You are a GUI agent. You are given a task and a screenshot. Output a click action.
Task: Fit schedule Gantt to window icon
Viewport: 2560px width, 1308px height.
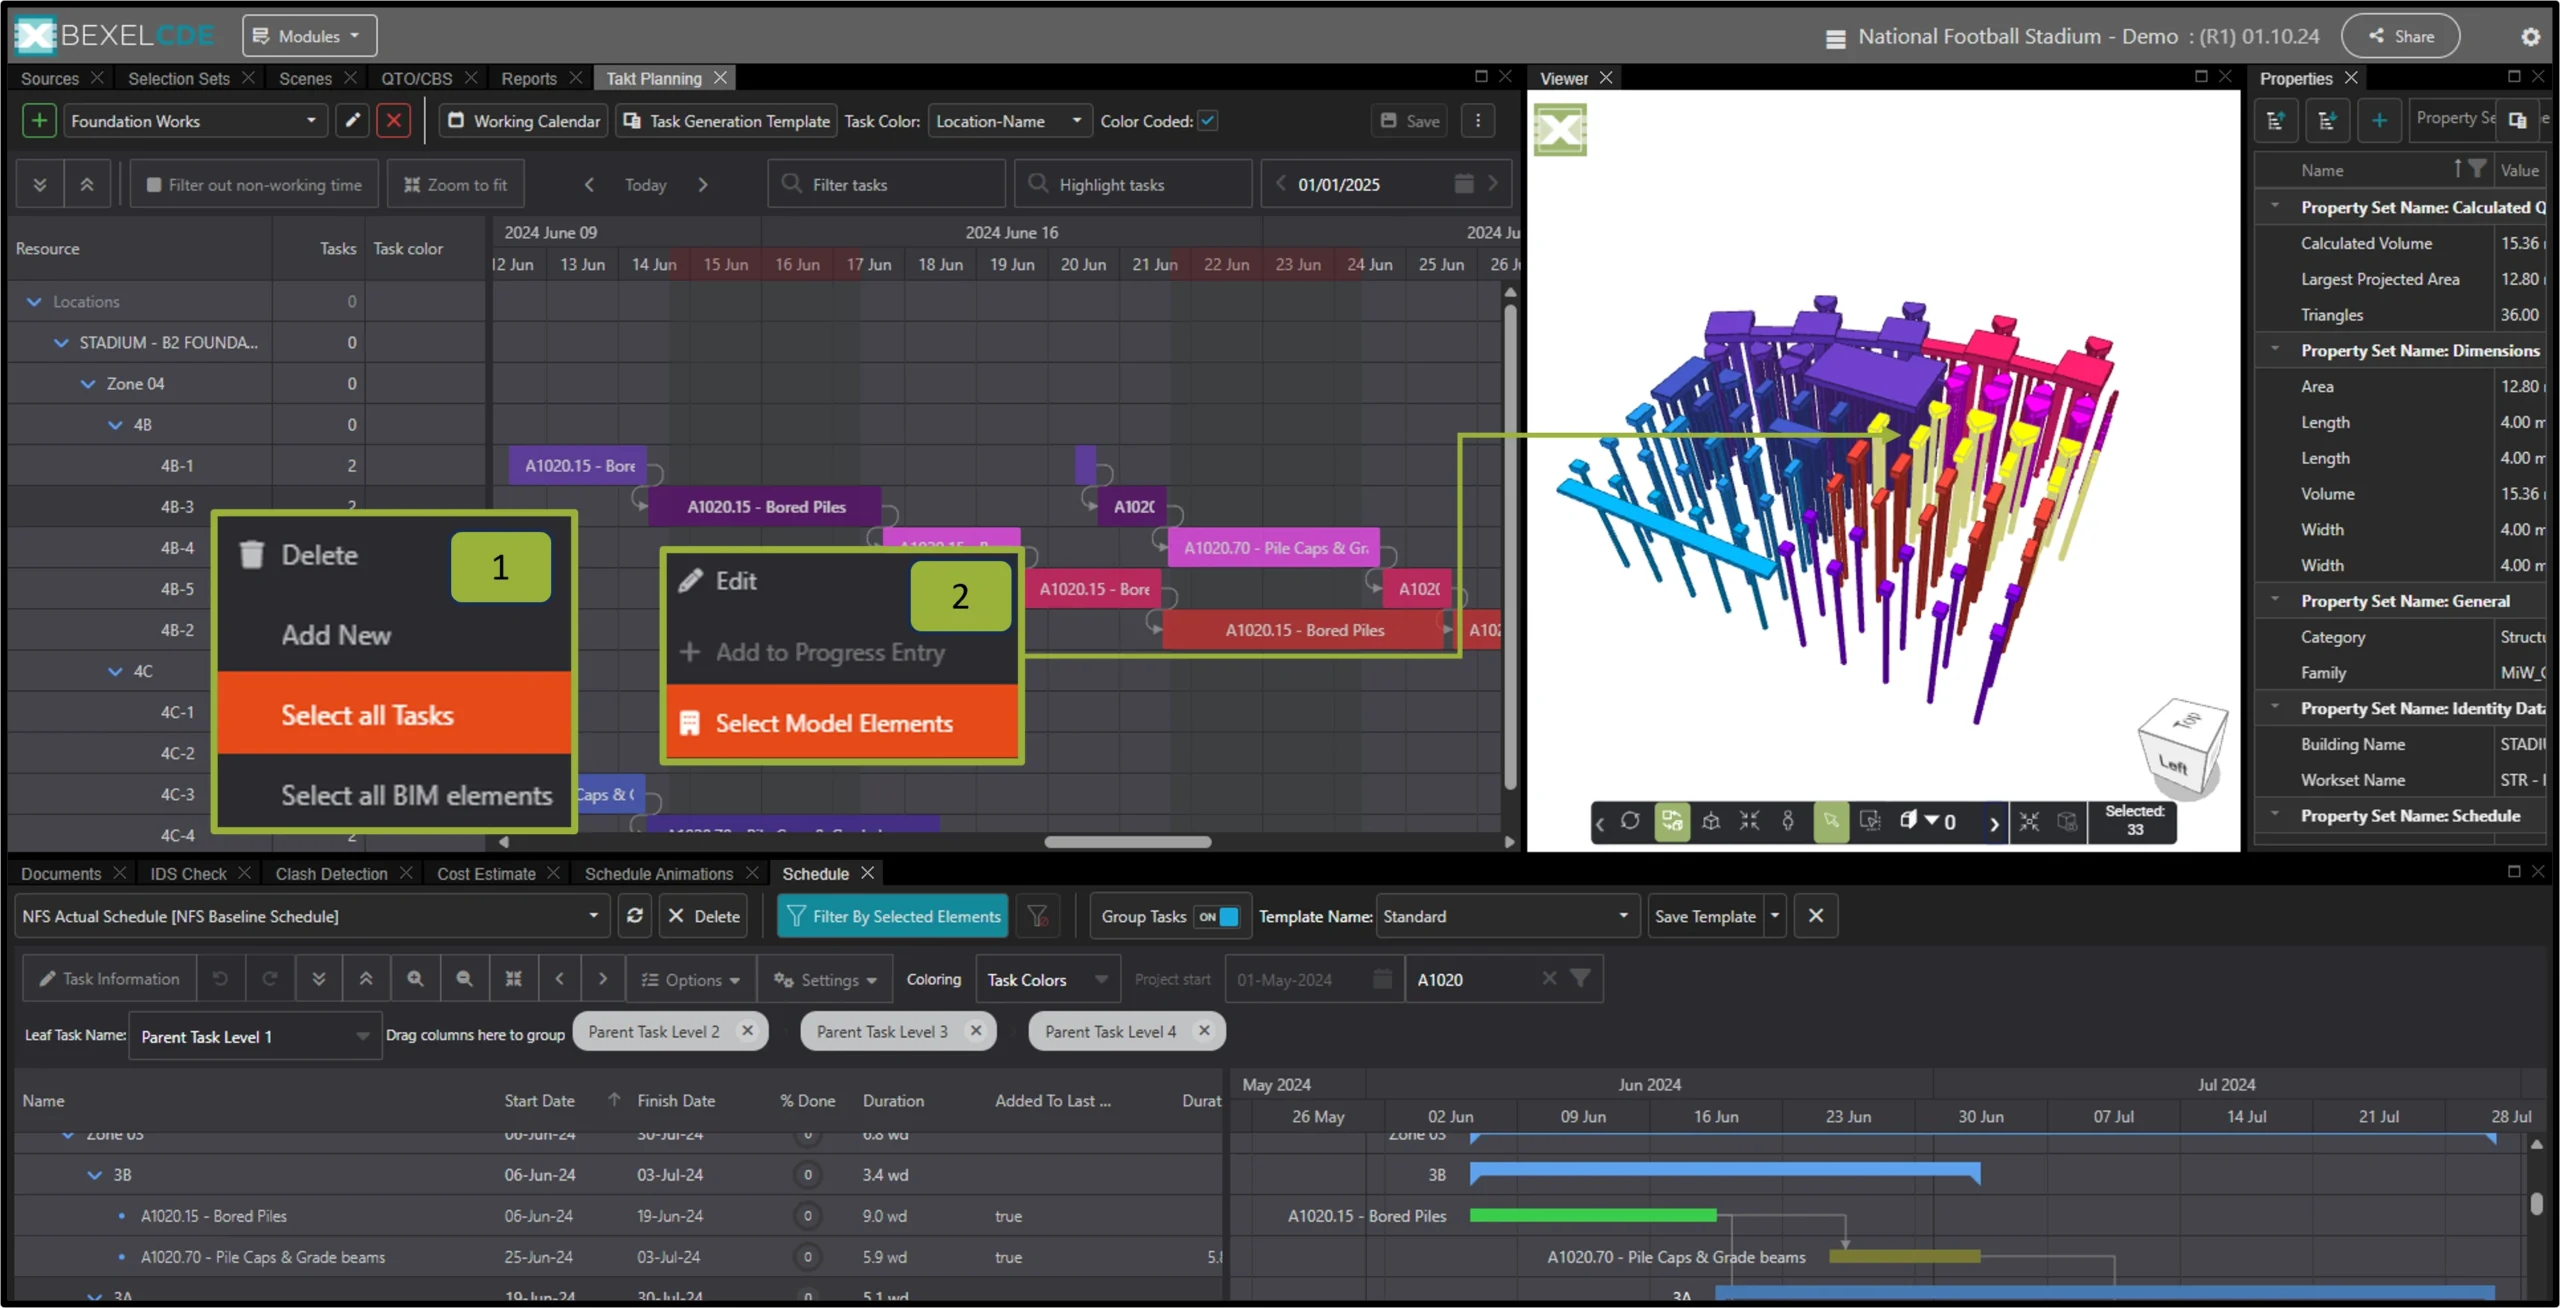[x=513, y=979]
